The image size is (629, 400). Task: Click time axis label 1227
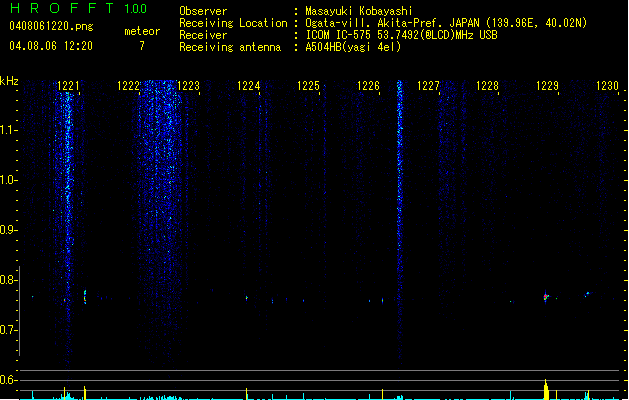click(x=428, y=86)
